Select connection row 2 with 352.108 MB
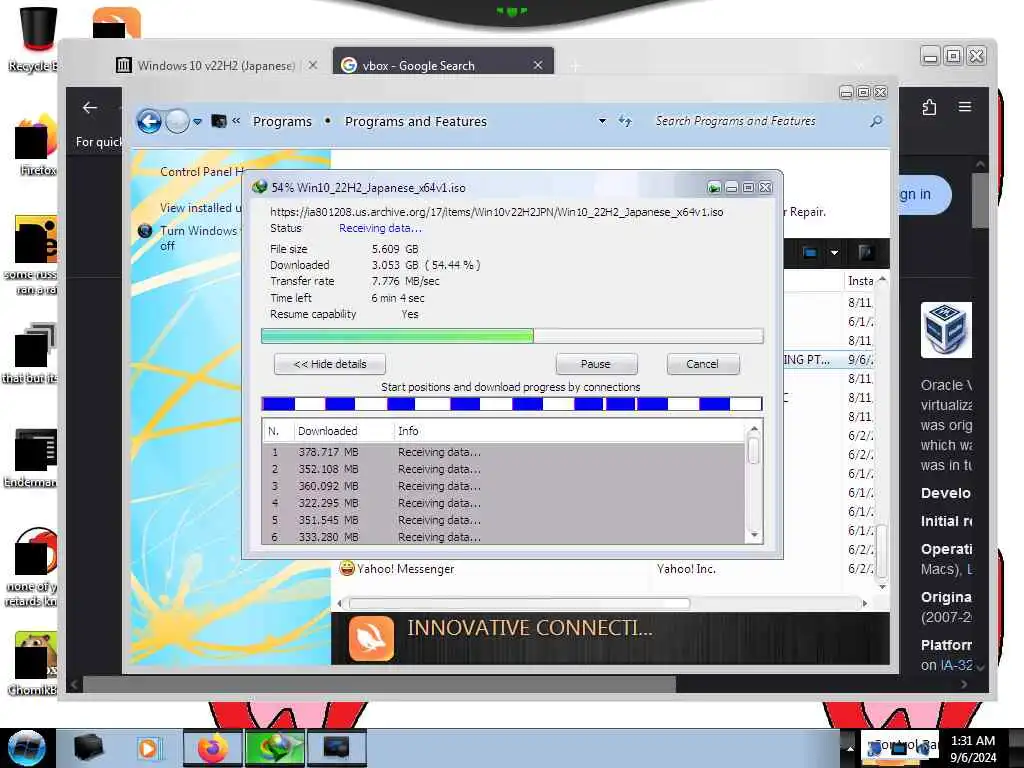 (x=504, y=469)
